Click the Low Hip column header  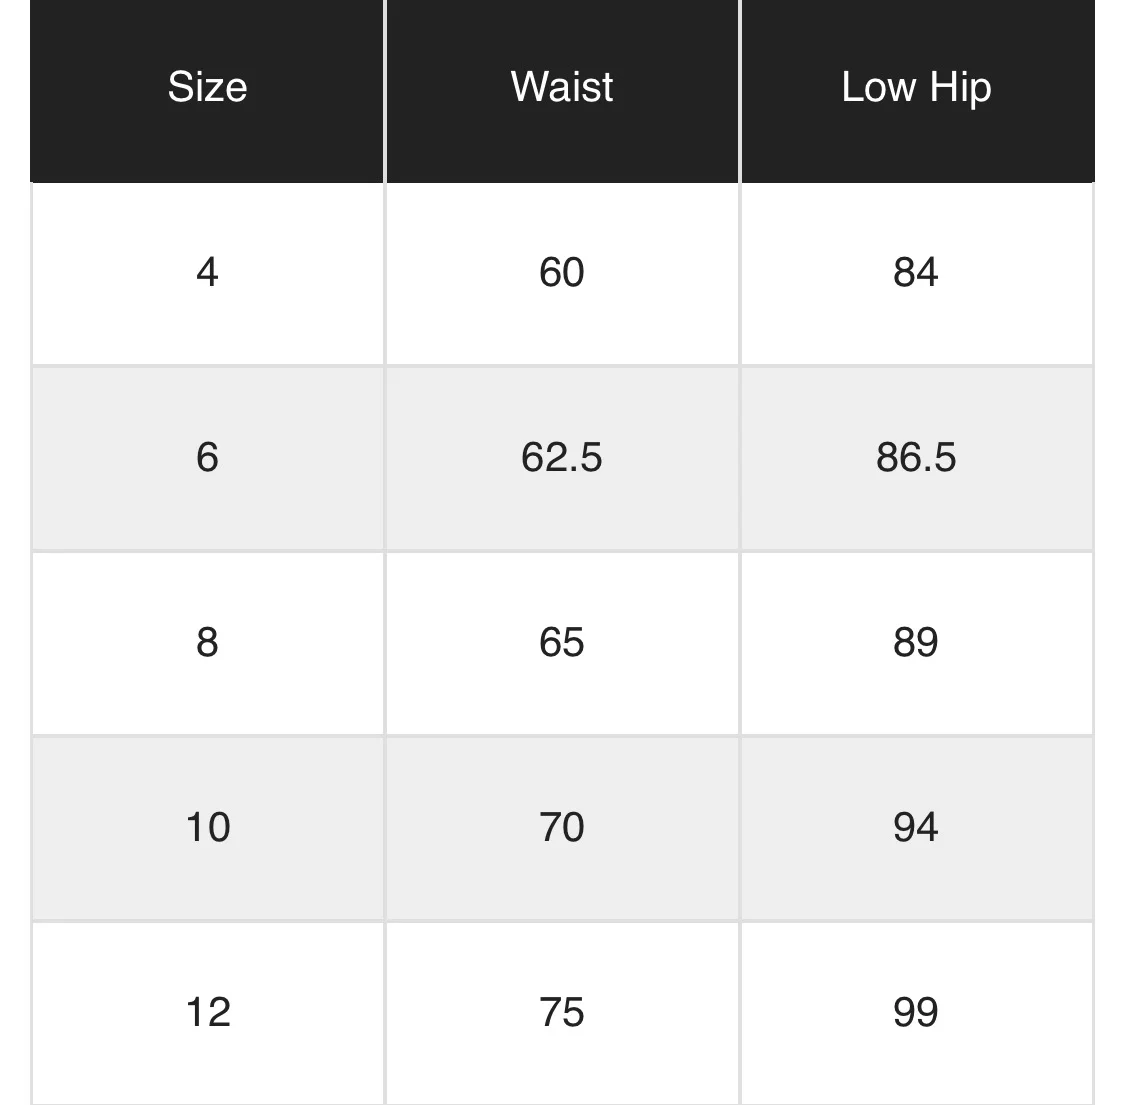pyautogui.click(x=918, y=88)
